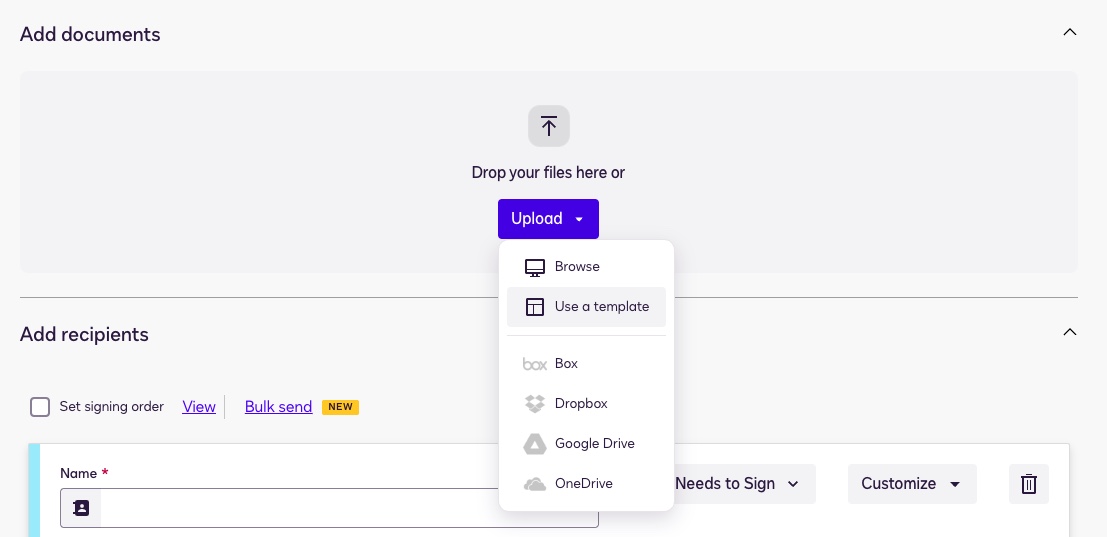Pick the Google Drive menu entry
1107x537 pixels.
coord(594,444)
